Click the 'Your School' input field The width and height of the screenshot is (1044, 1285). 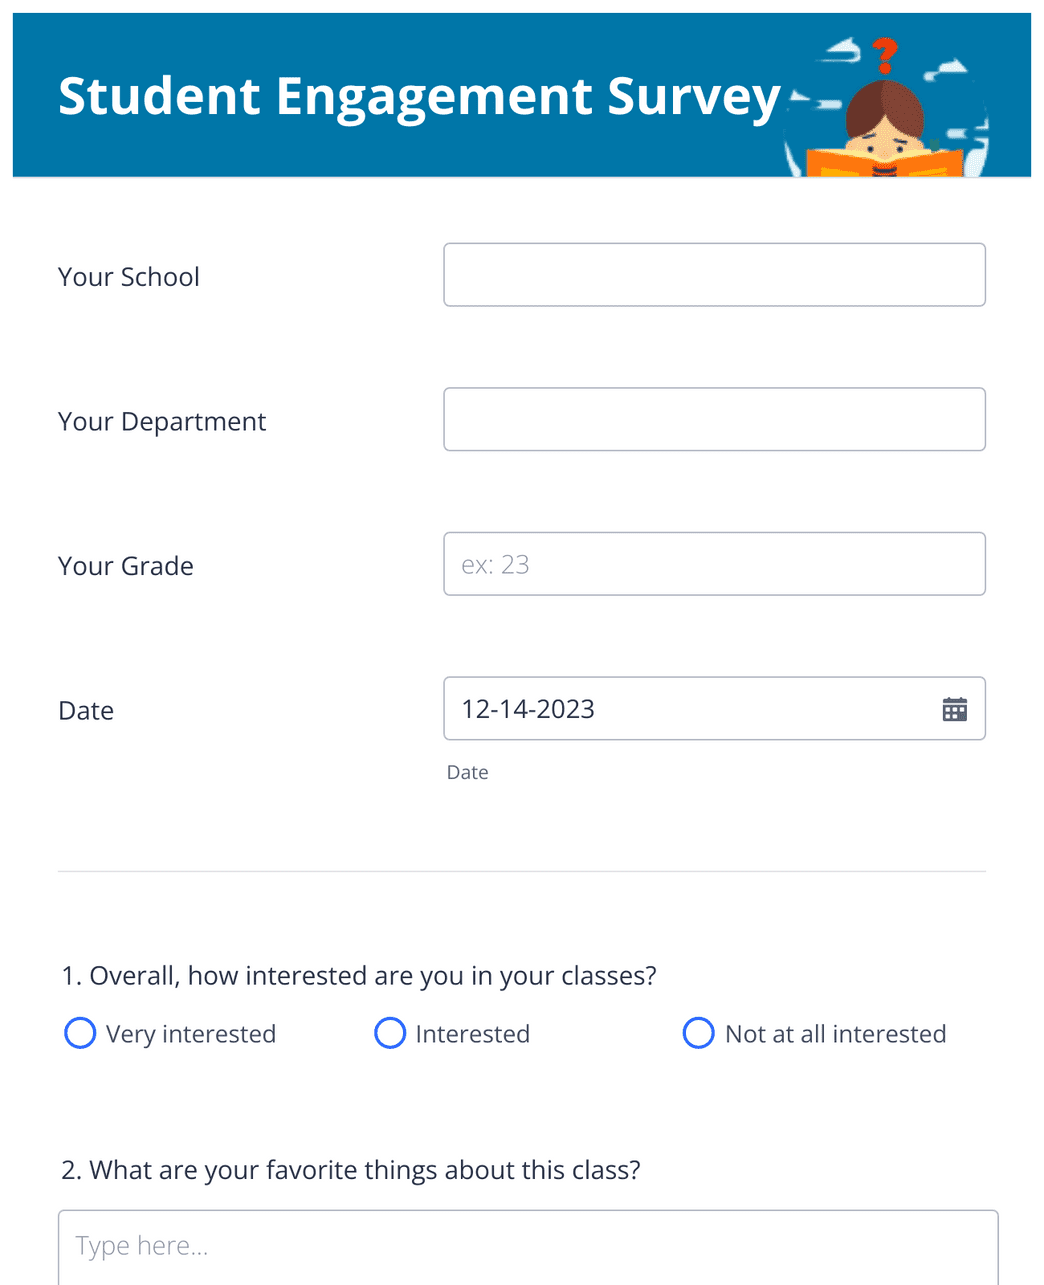click(x=713, y=274)
